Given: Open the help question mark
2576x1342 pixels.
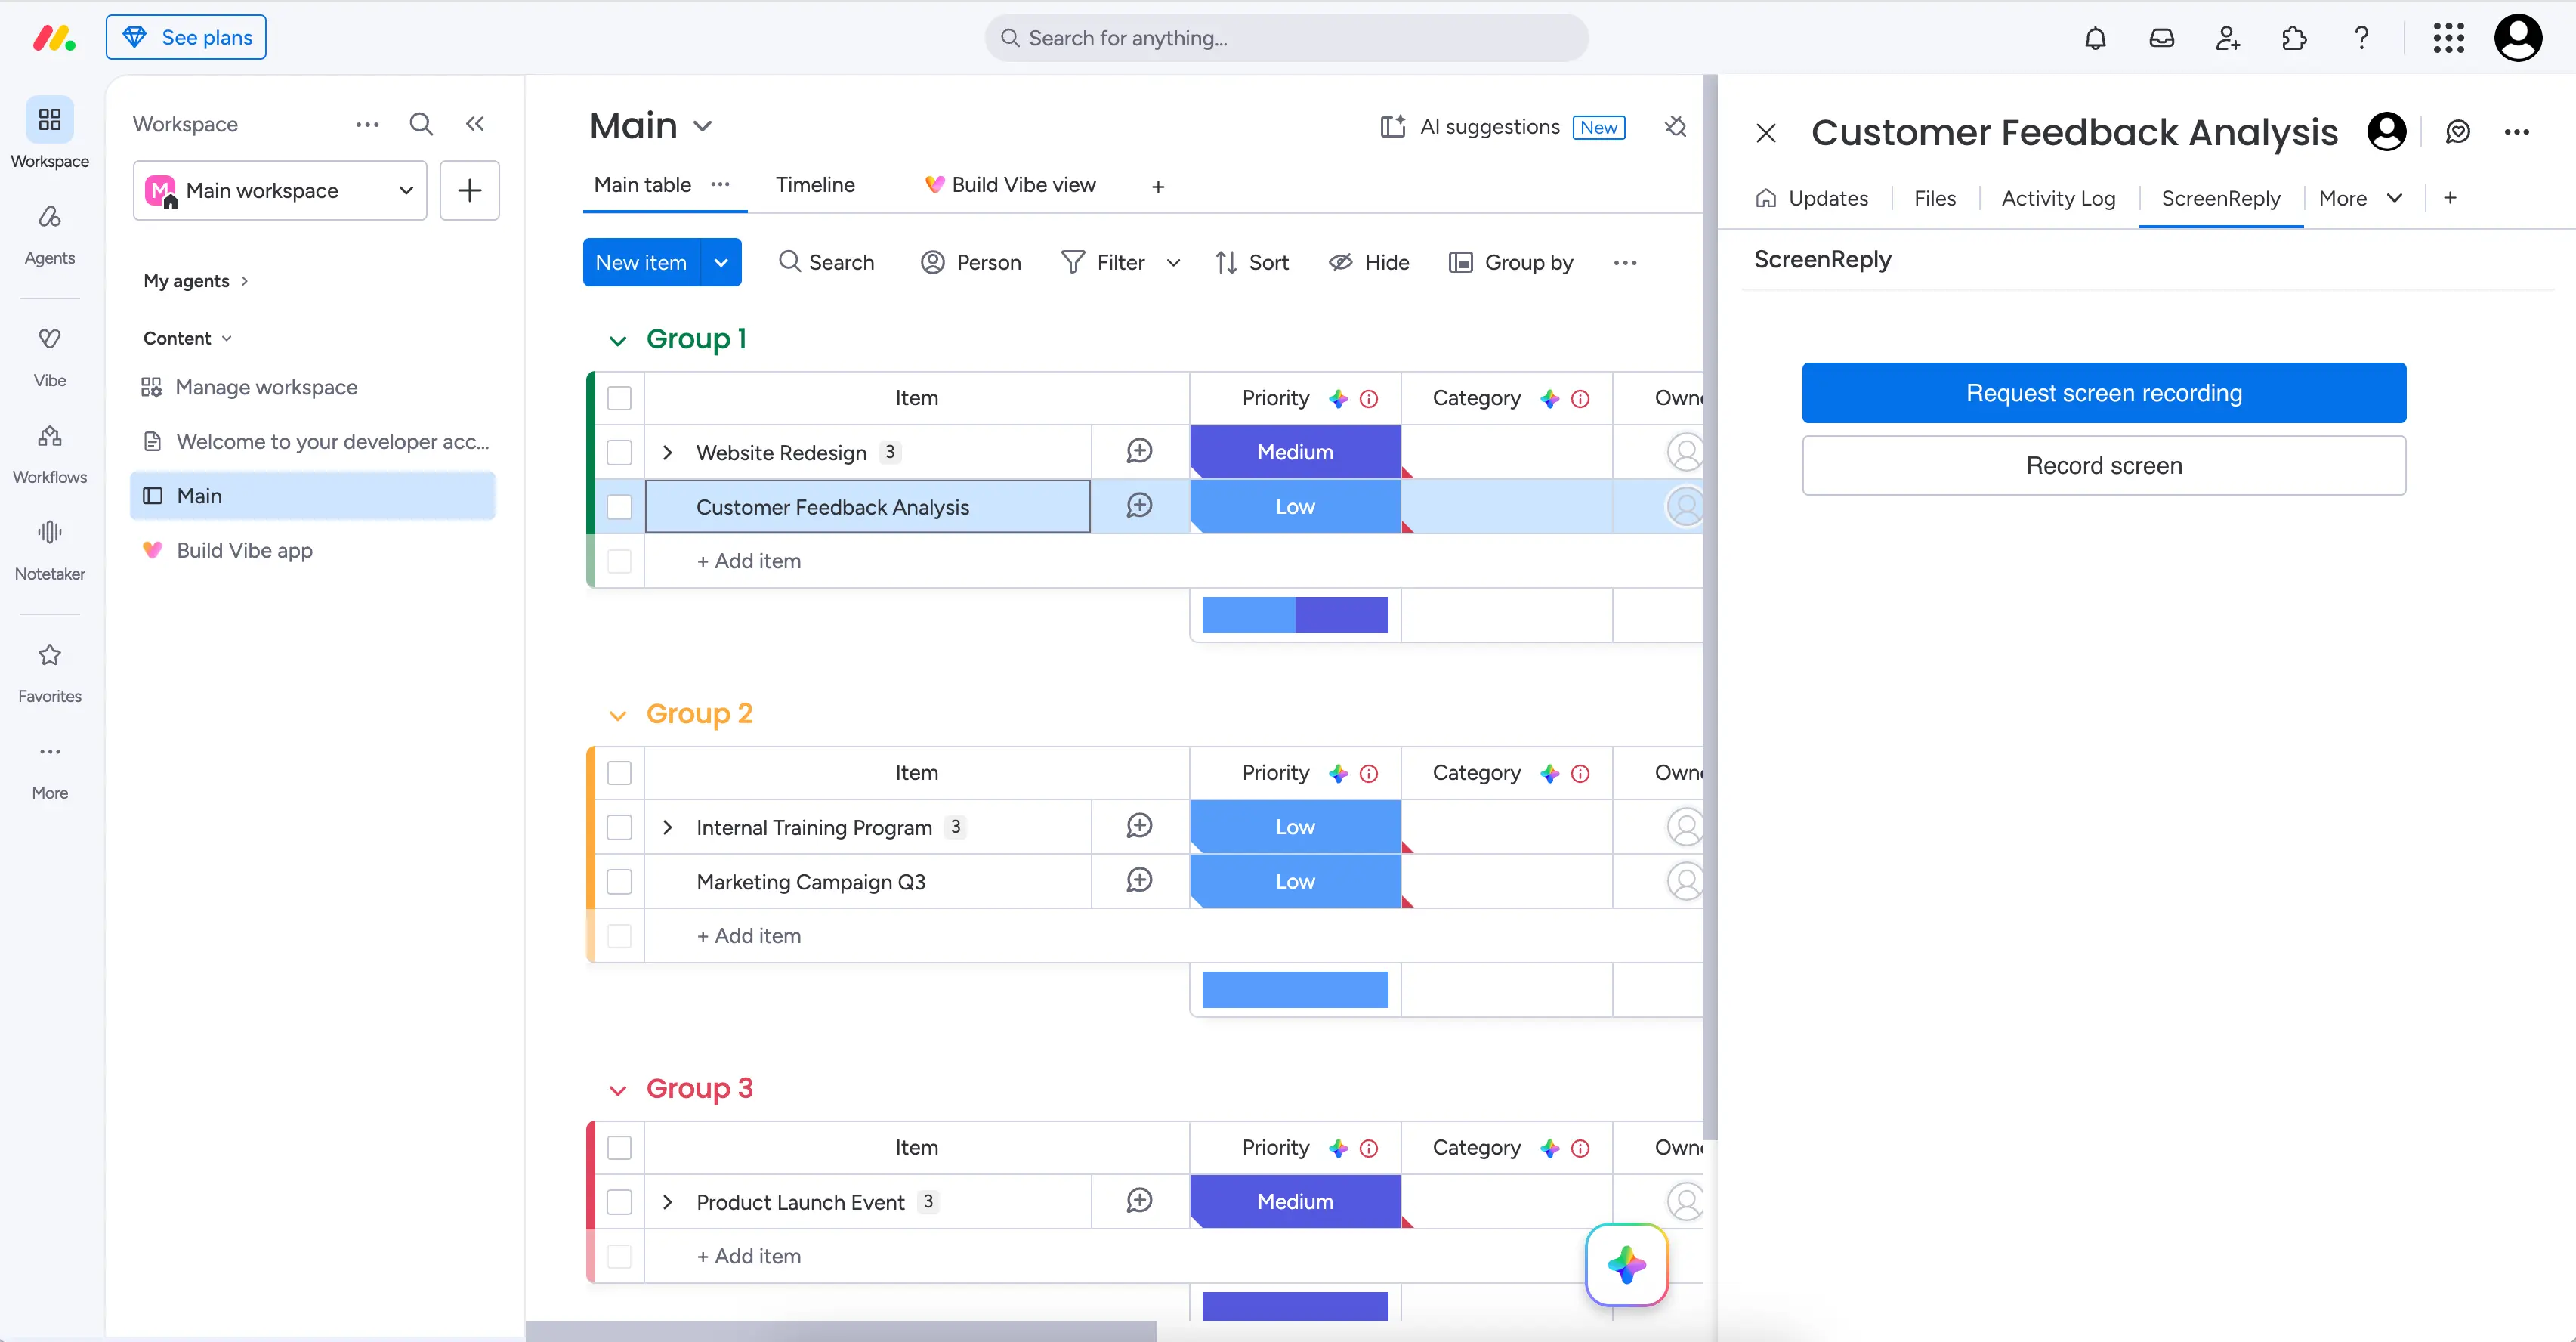Looking at the screenshot, I should coord(2361,38).
